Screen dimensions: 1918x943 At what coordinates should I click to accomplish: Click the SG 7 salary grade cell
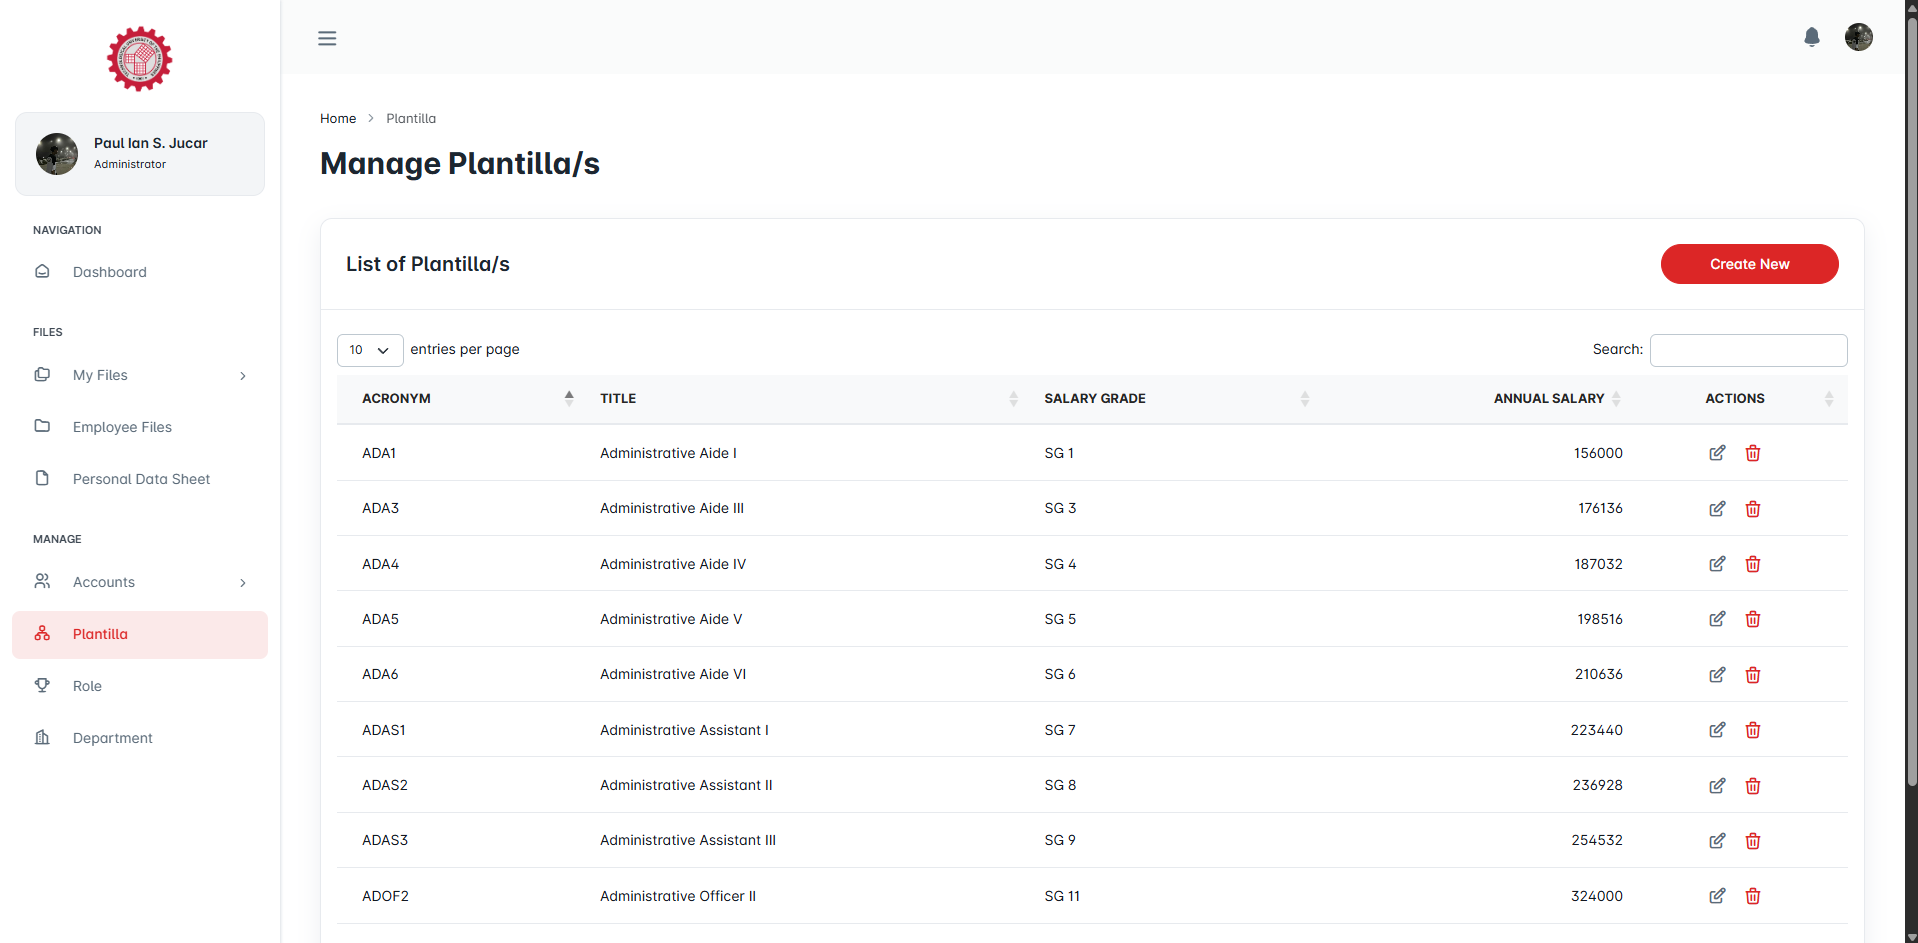[1060, 730]
